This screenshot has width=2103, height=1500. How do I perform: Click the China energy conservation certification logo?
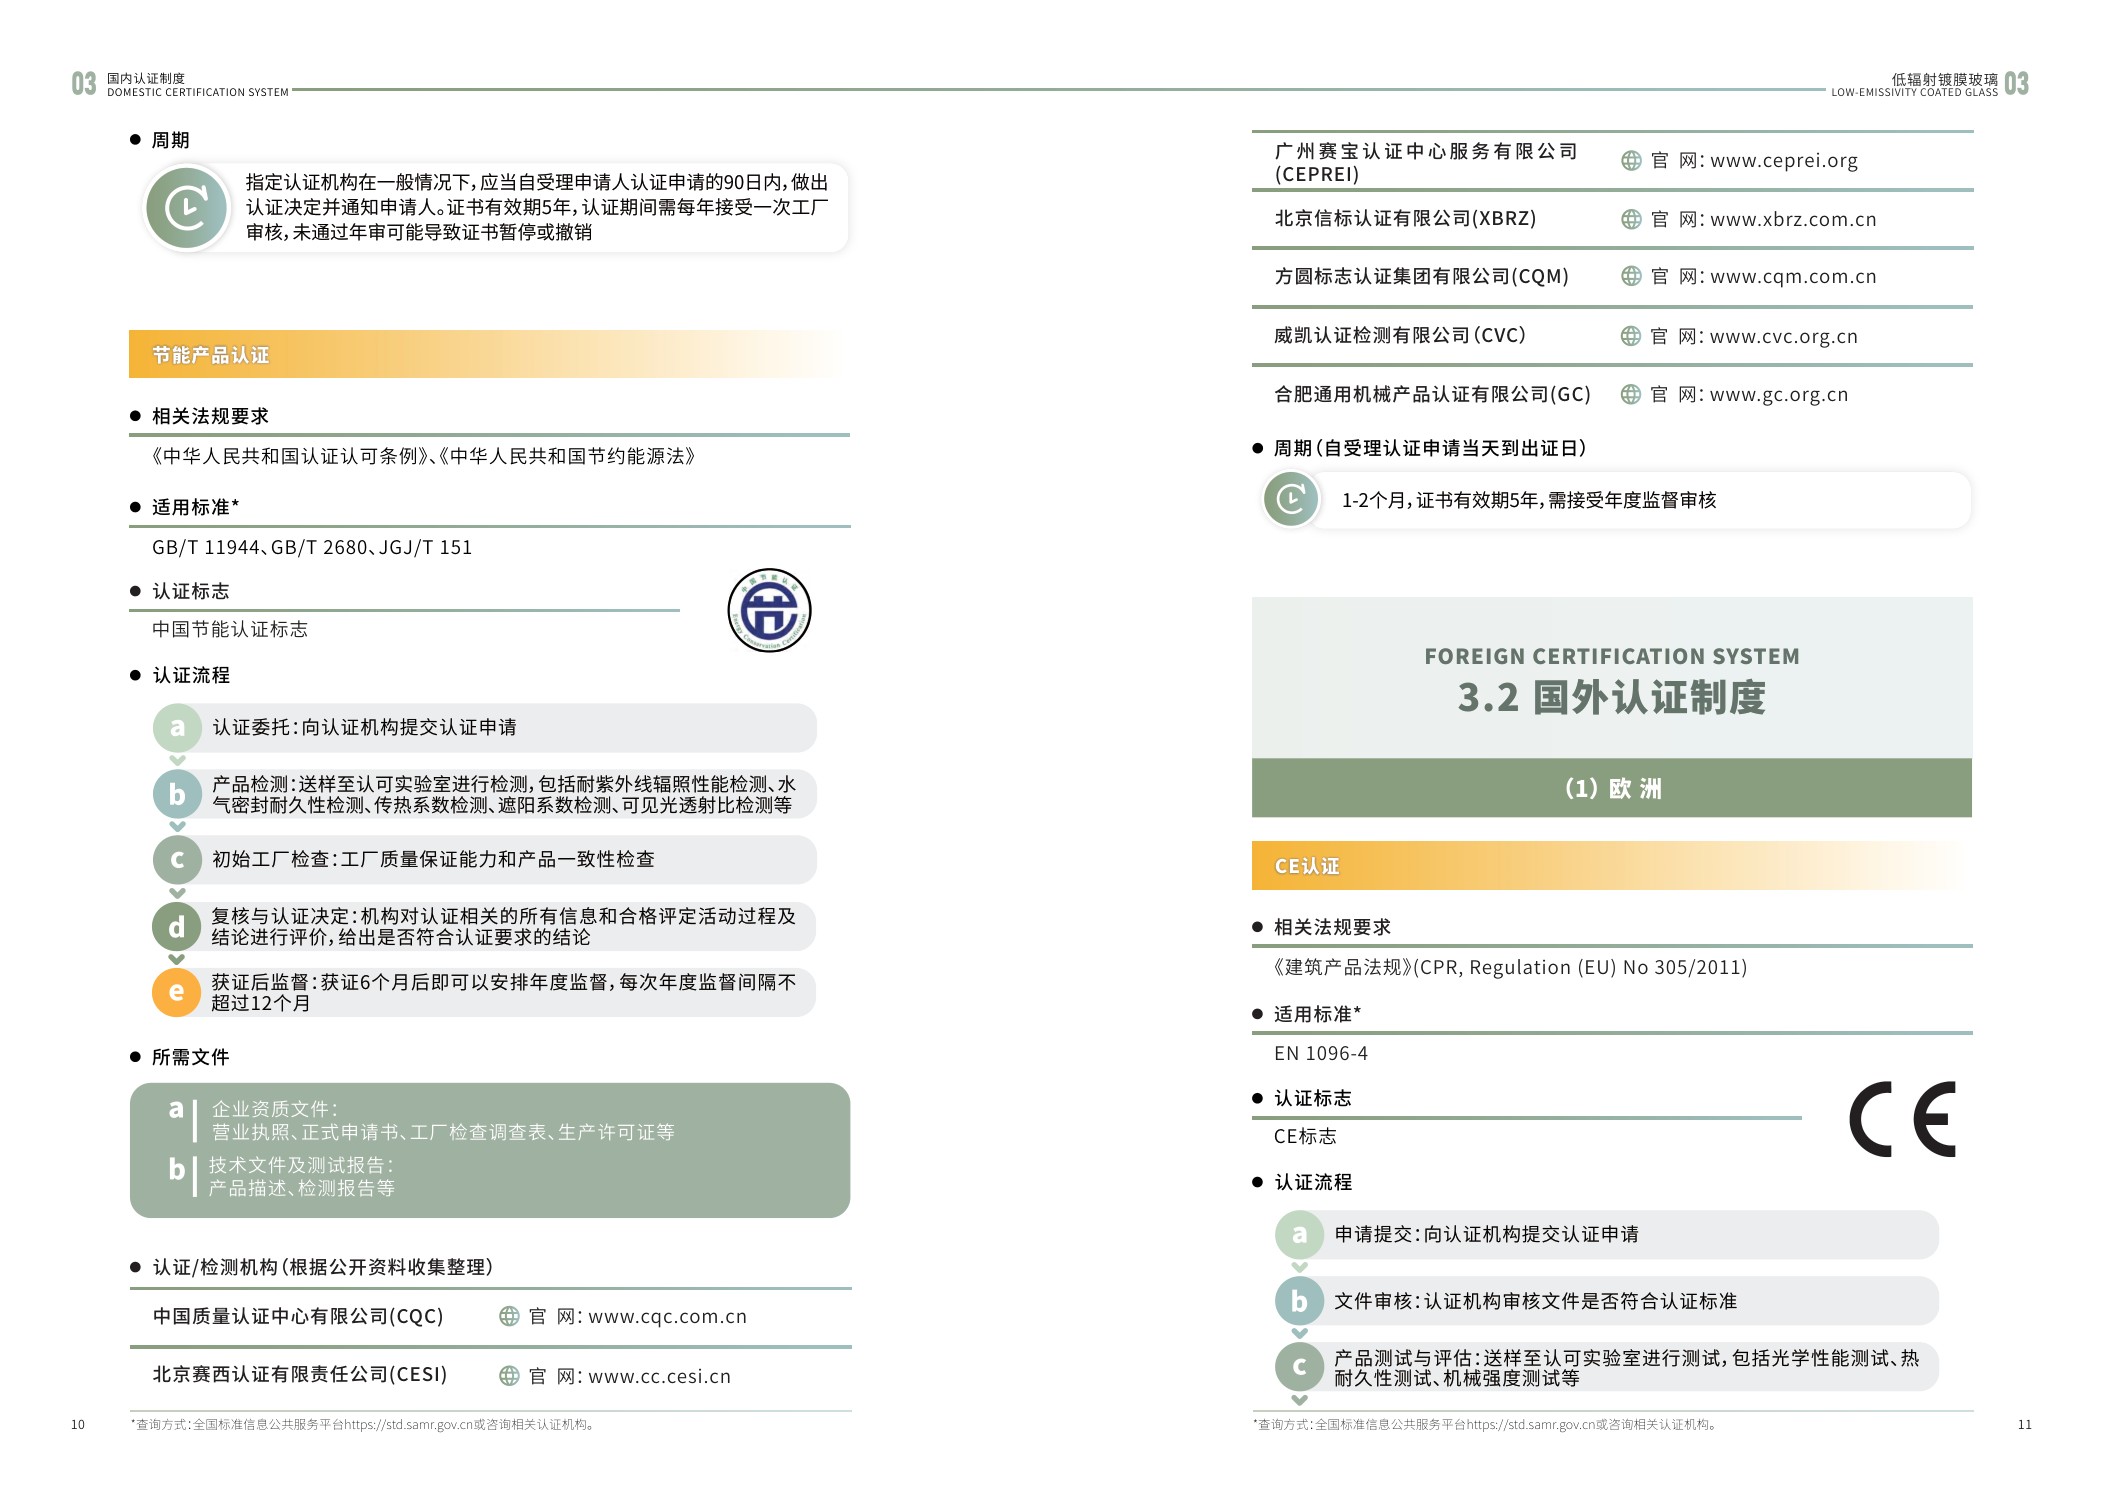[x=769, y=610]
